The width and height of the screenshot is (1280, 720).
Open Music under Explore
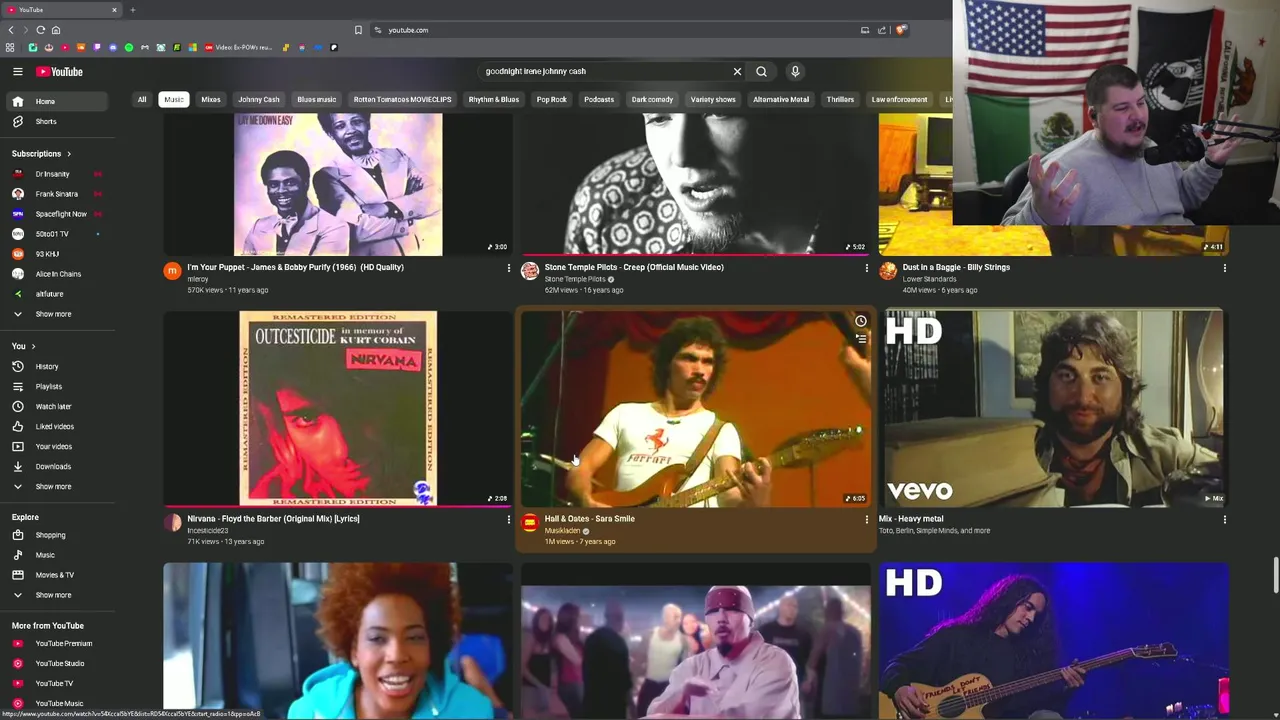(x=58, y=555)
